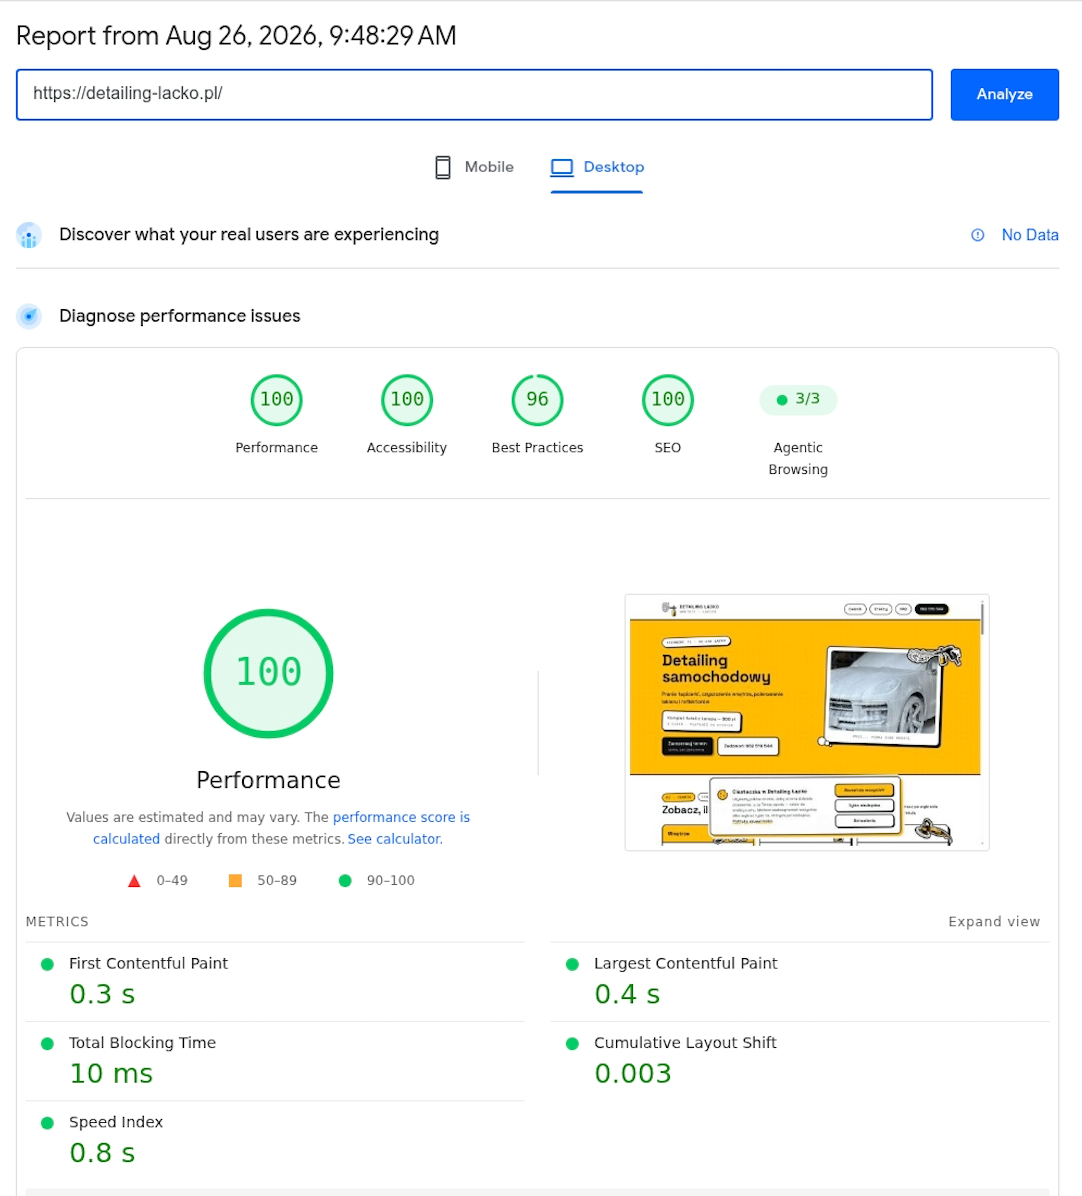Click the desktop laptop icon
This screenshot has width=1082, height=1196.
[x=562, y=167]
